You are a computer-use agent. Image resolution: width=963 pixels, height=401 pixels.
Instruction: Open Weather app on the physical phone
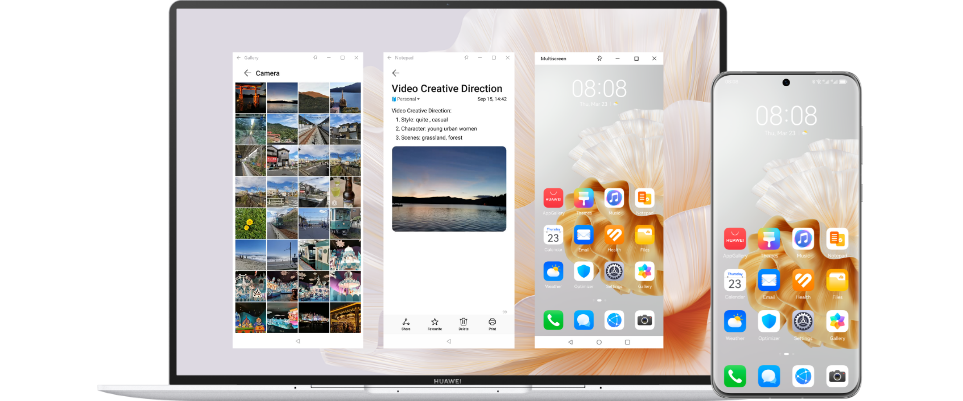coord(735,320)
